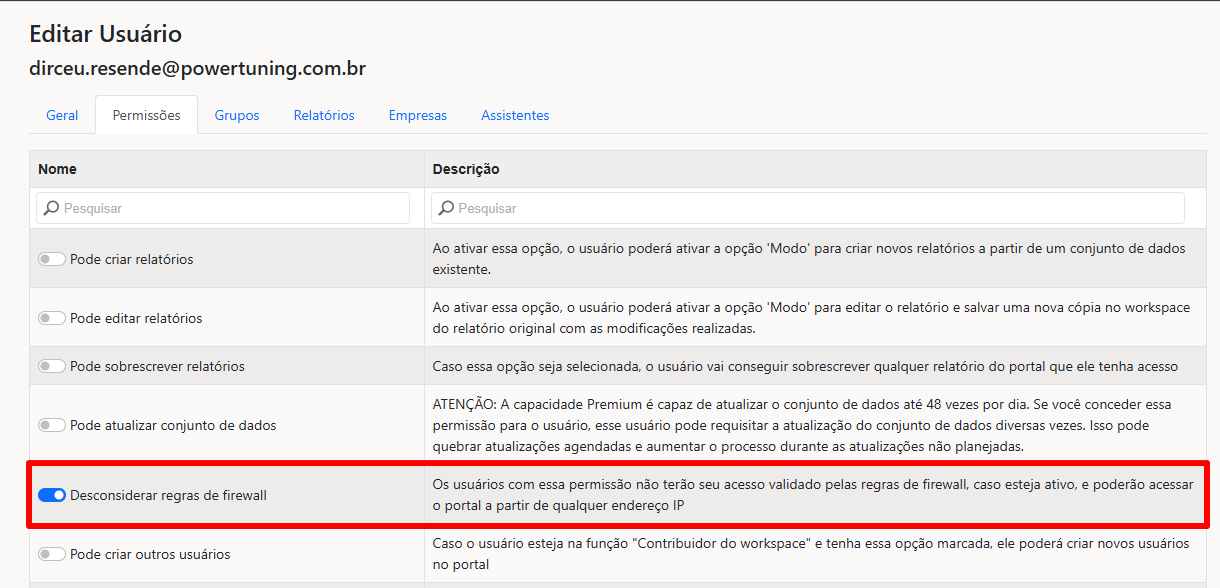
Task: Click the firewall permission description text
Action: click(812, 495)
